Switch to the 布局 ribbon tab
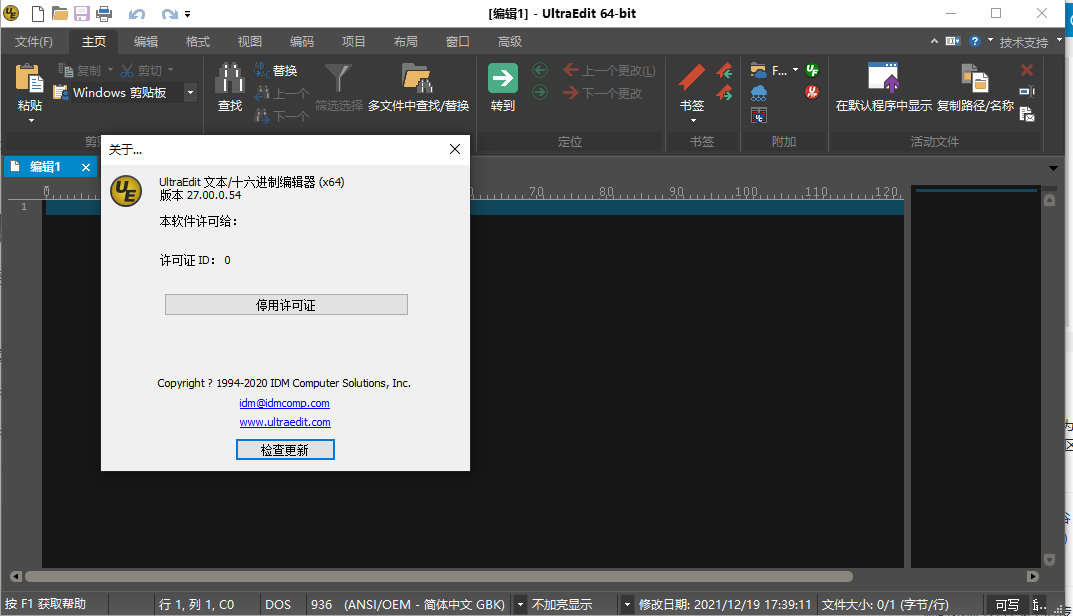This screenshot has height=616, width=1073. (x=406, y=42)
